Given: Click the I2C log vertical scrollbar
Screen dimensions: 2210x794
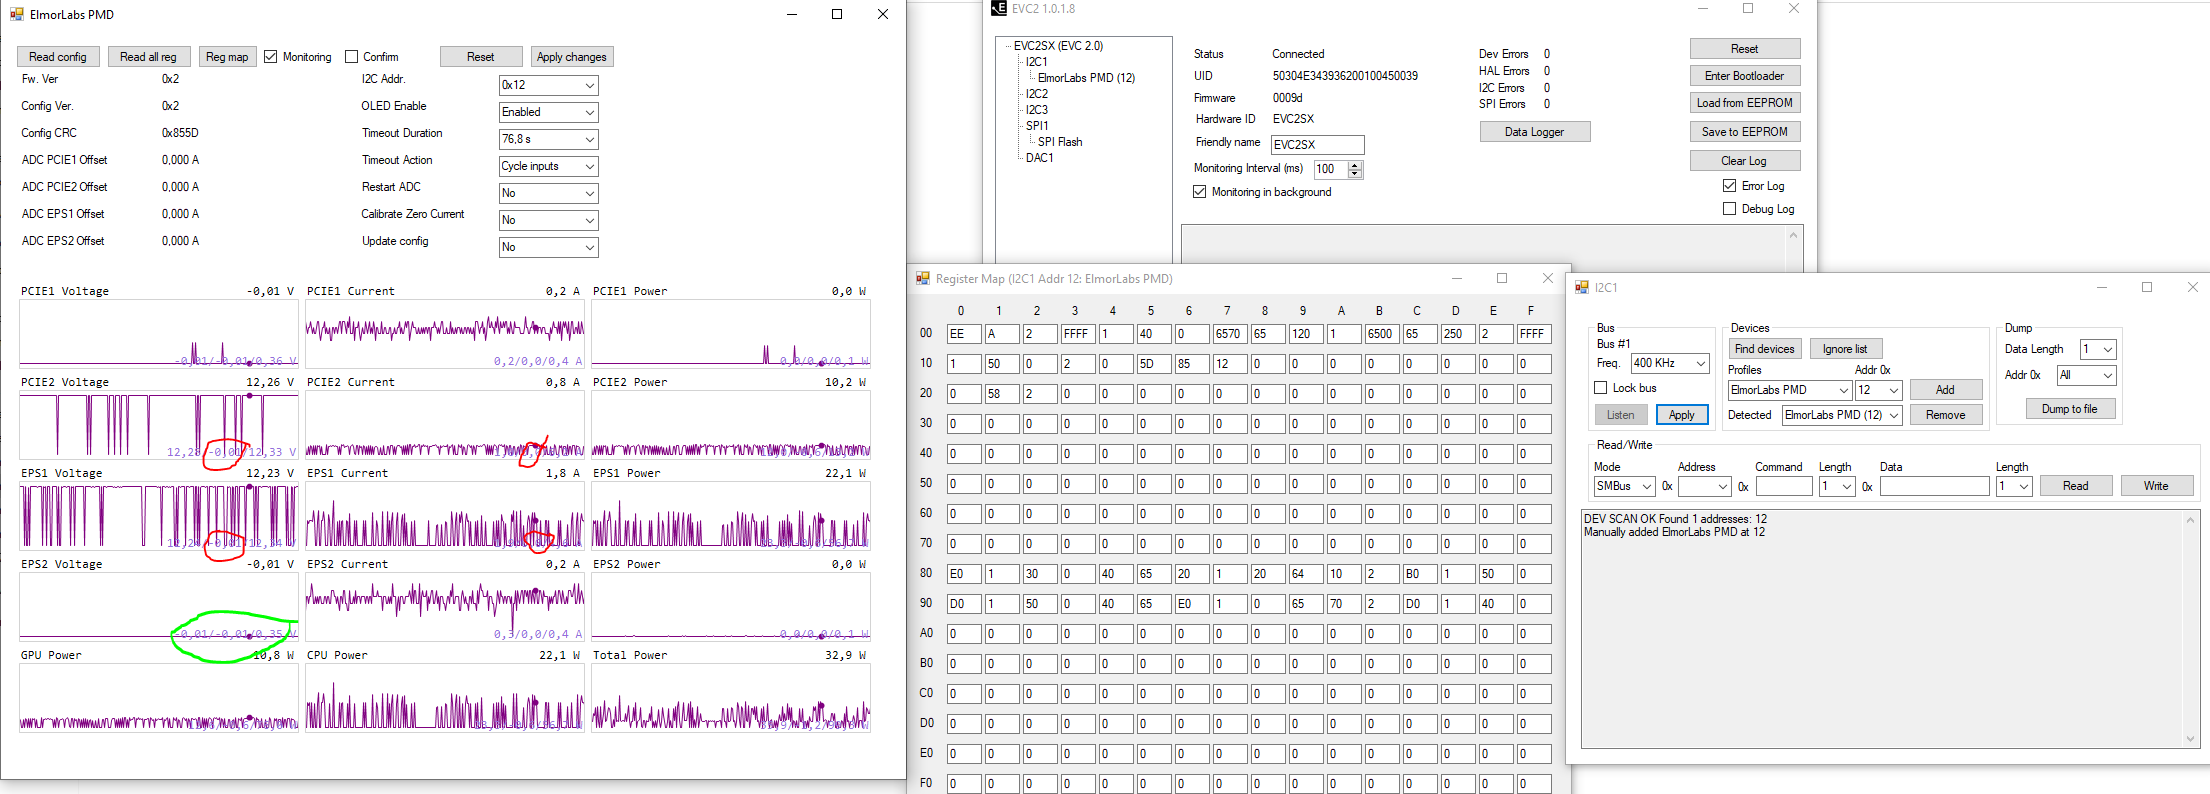Looking at the screenshot, I should (2190, 628).
